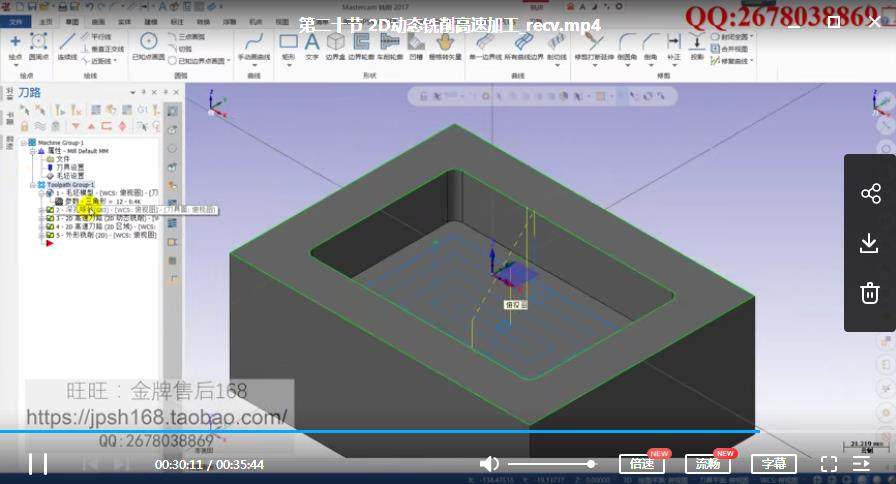Viewport: 896px width, 484px height.
Task: Select the 剖切线 slice curve tool
Action: (557, 46)
